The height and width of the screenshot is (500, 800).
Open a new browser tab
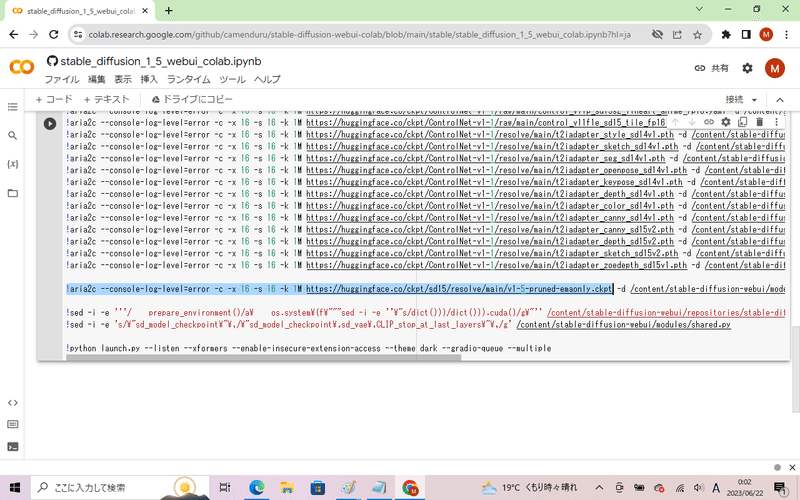point(168,10)
